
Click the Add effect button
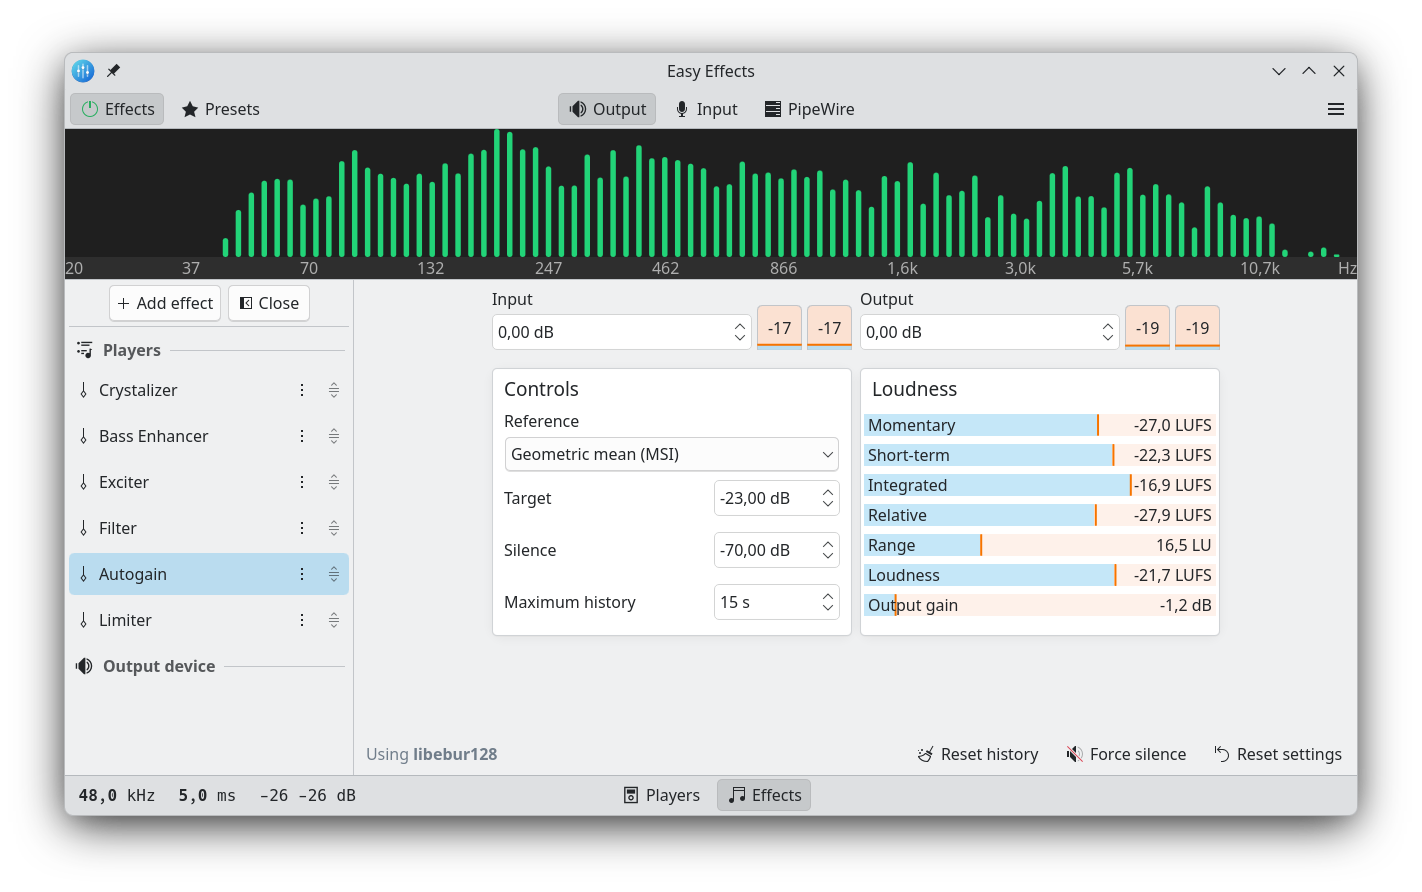[x=165, y=303]
